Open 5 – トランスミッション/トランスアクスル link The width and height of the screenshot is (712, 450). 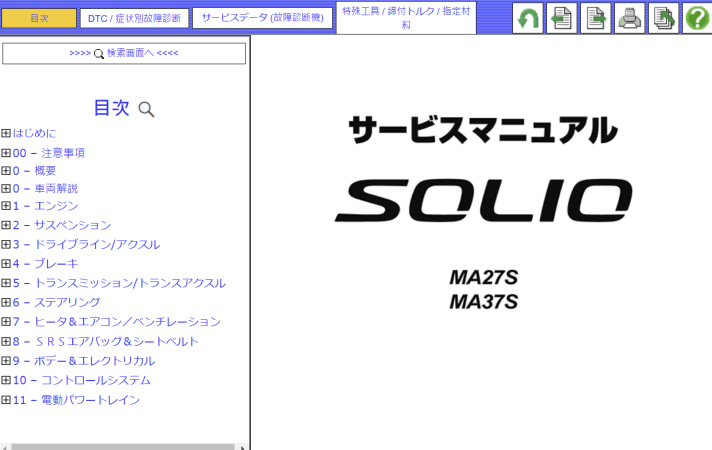coord(119,283)
